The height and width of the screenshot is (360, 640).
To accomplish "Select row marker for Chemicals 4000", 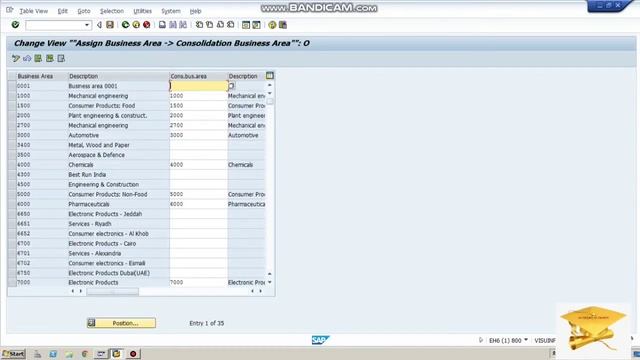I will pyautogui.click(x=12, y=164).
